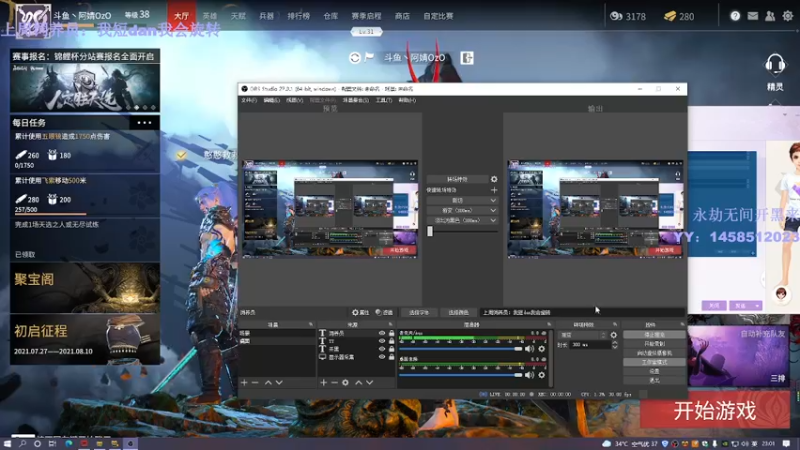The width and height of the screenshot is (800, 450).
Task: Open 桌面音频 mixer channel gear settings
Action: point(541,375)
